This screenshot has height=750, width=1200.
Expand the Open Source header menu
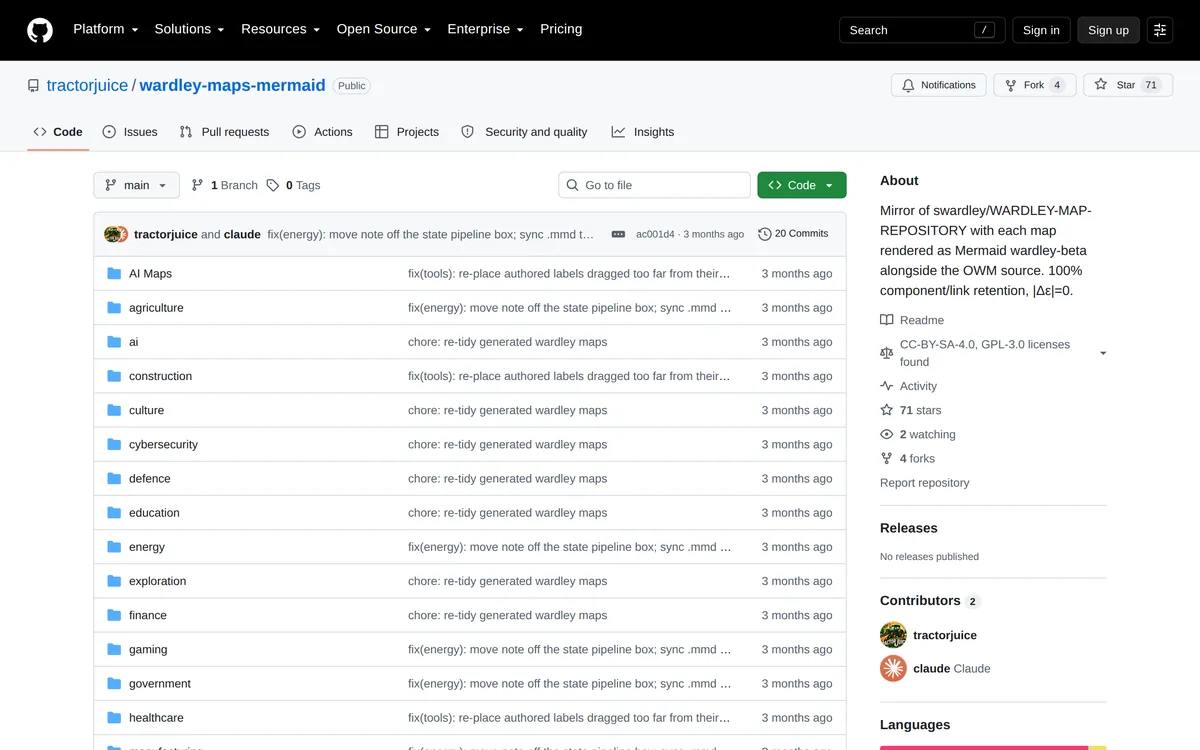384,29
